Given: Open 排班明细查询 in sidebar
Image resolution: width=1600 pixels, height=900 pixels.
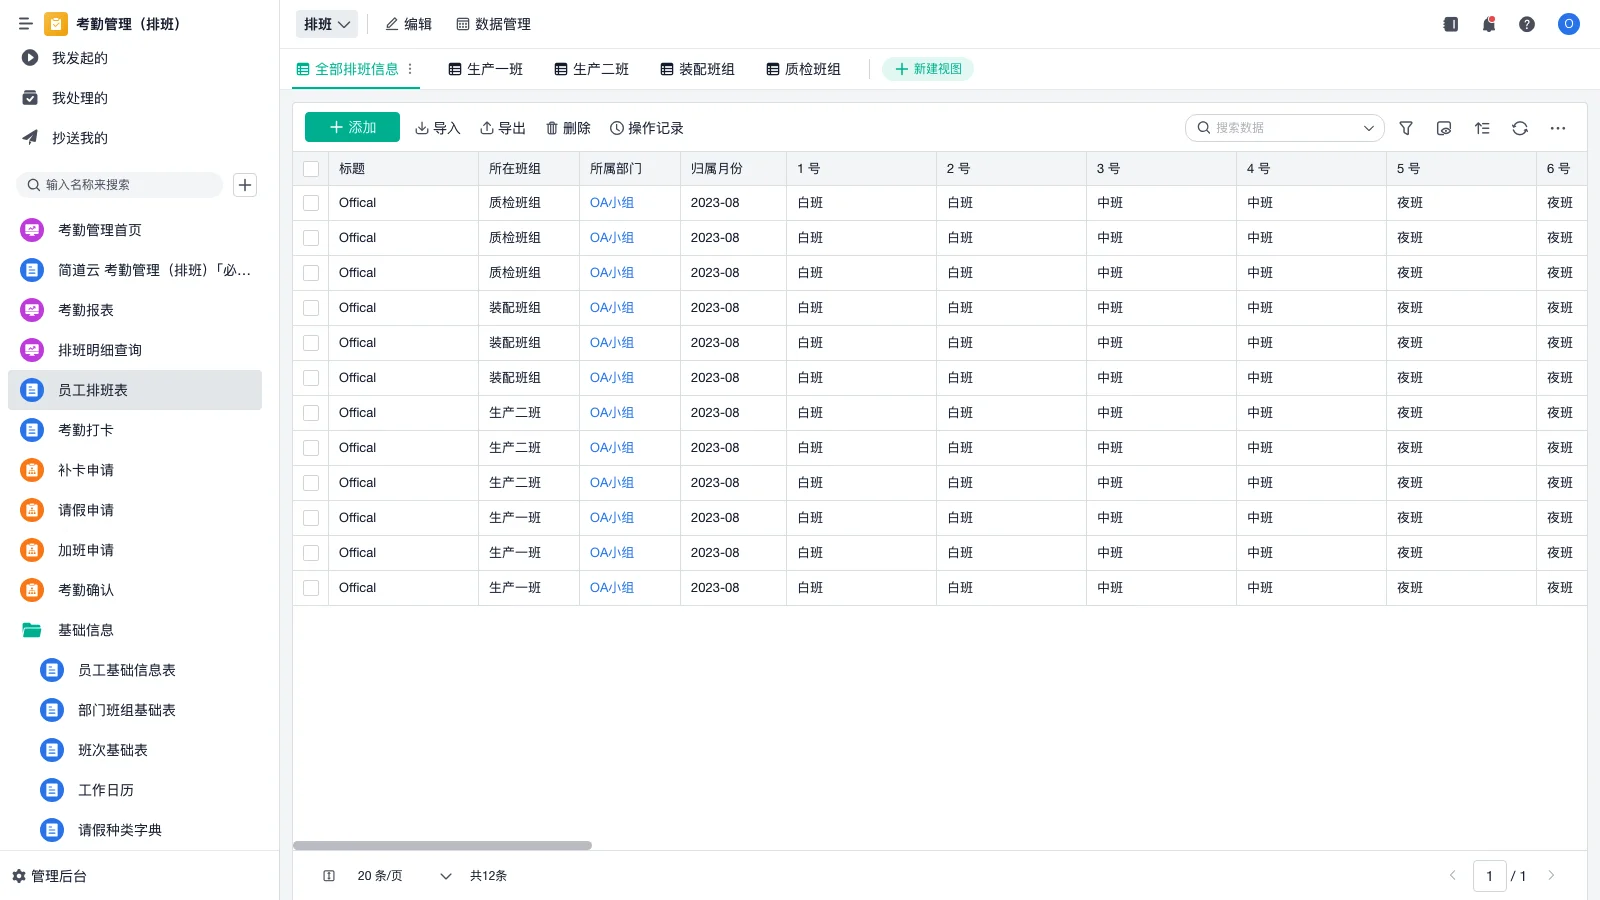Looking at the screenshot, I should tap(135, 350).
